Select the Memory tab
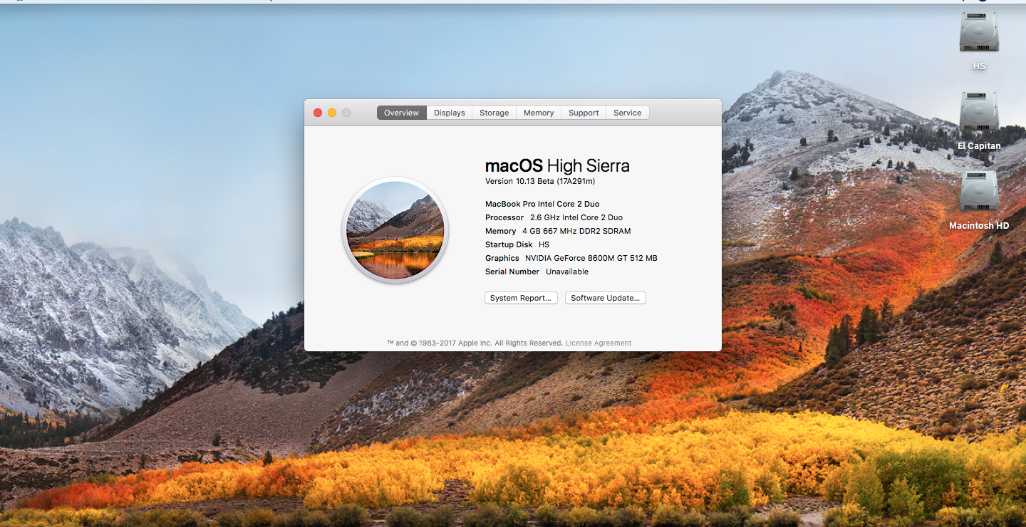Screen dimensions: 1026x527 (538, 113)
